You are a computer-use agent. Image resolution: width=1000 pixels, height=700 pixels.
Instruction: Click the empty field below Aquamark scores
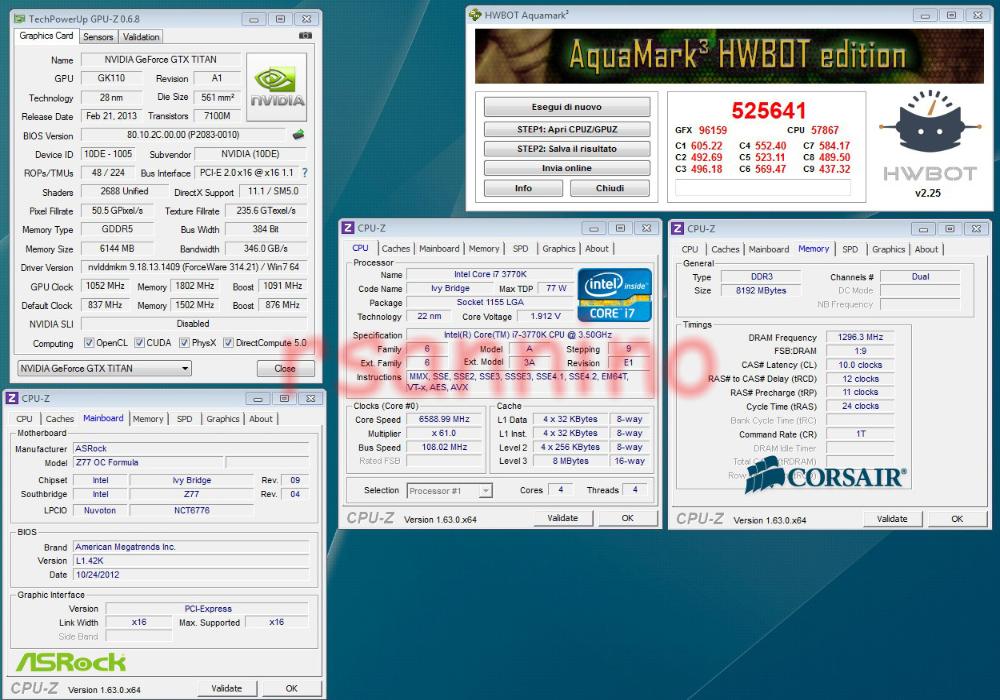(763, 187)
